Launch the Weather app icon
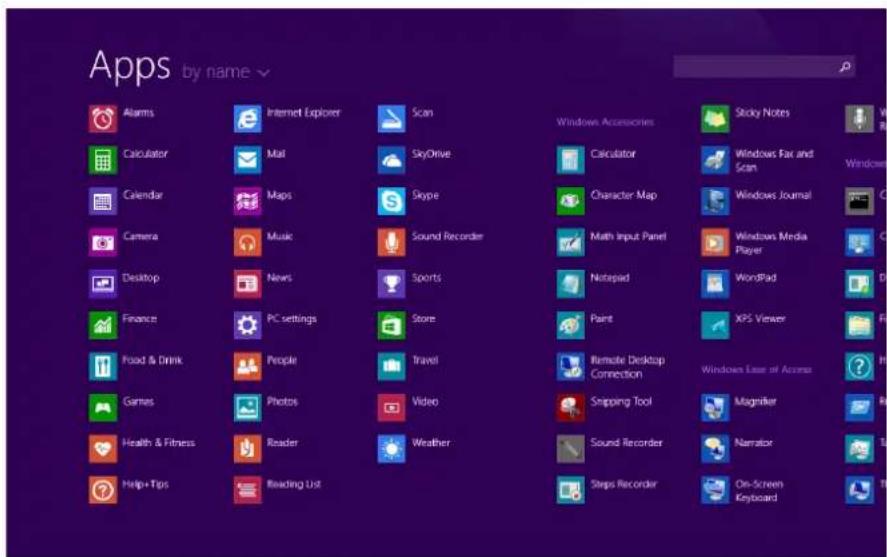Viewport: 887px width, 557px height. pyautogui.click(x=391, y=449)
